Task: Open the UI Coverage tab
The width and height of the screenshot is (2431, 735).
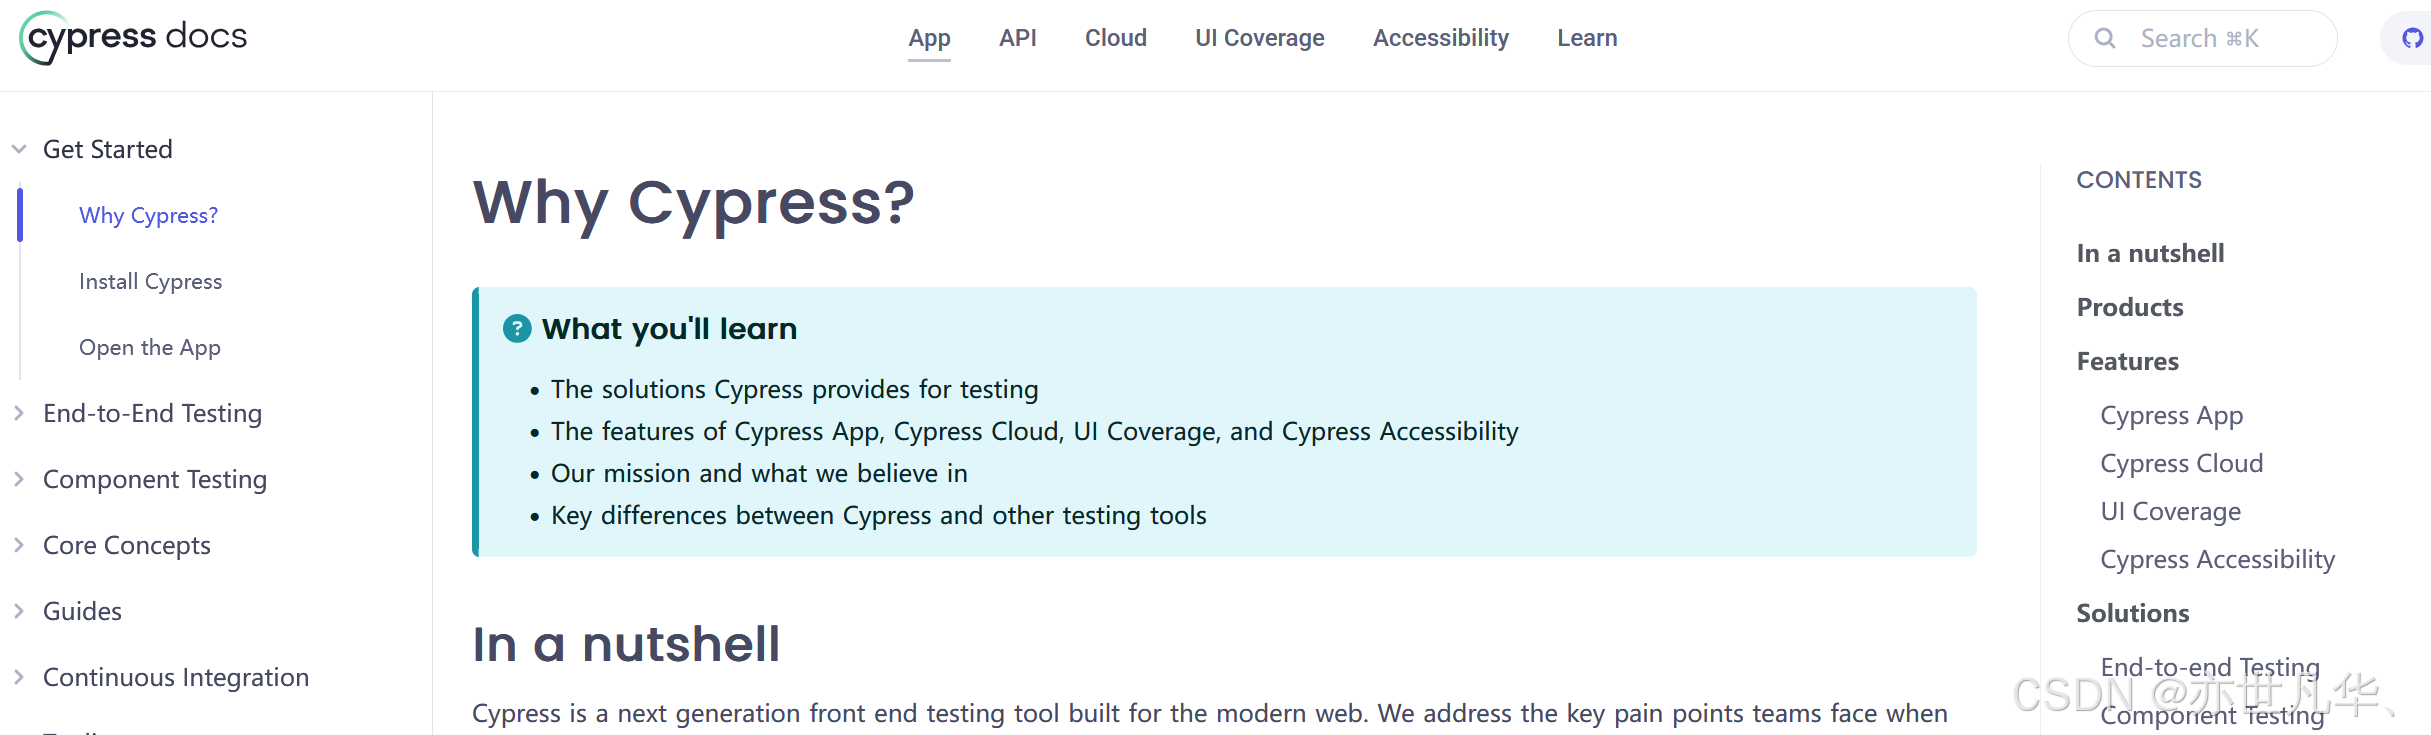Action: [x=1259, y=38]
